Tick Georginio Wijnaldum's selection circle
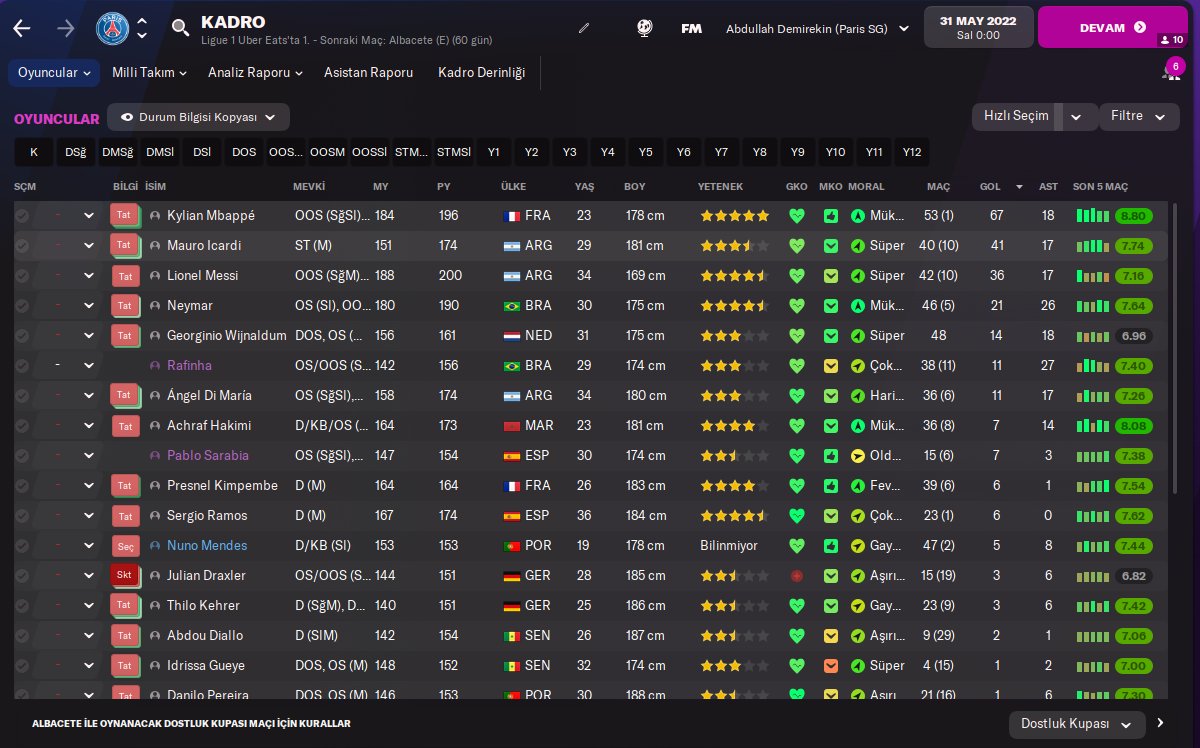The height and width of the screenshot is (748, 1200). [x=22, y=336]
